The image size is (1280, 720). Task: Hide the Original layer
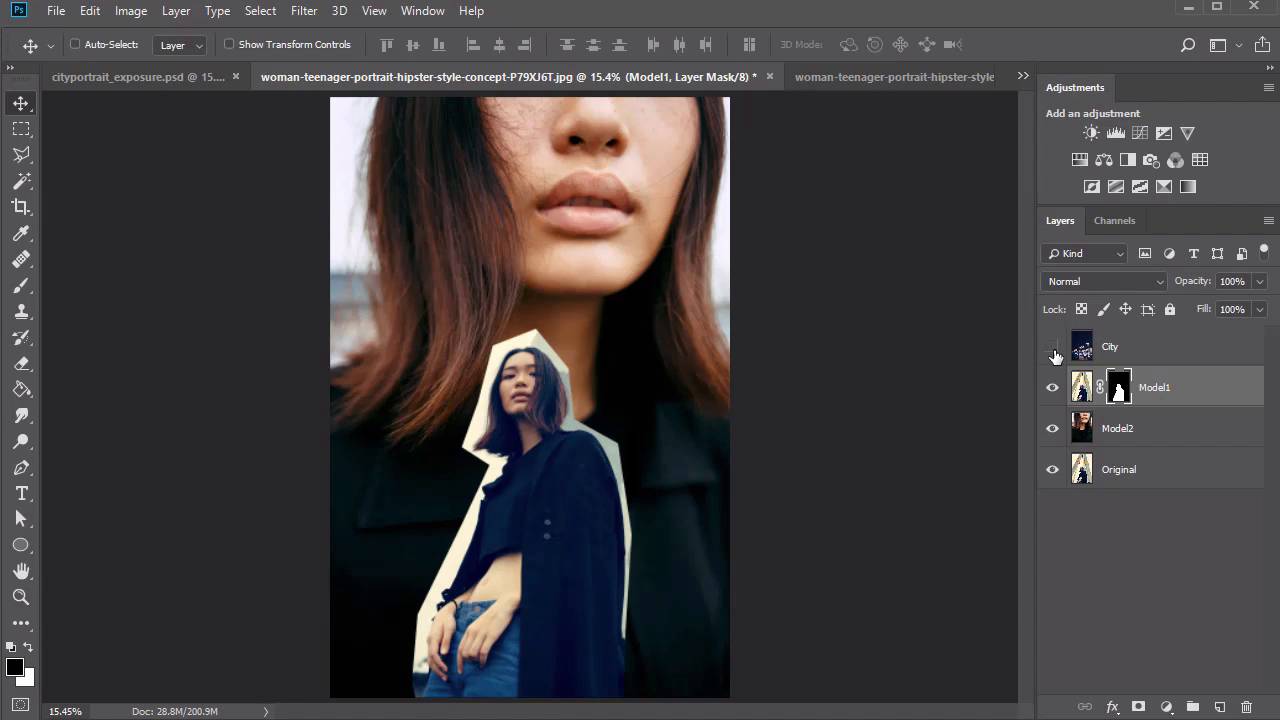point(1052,470)
